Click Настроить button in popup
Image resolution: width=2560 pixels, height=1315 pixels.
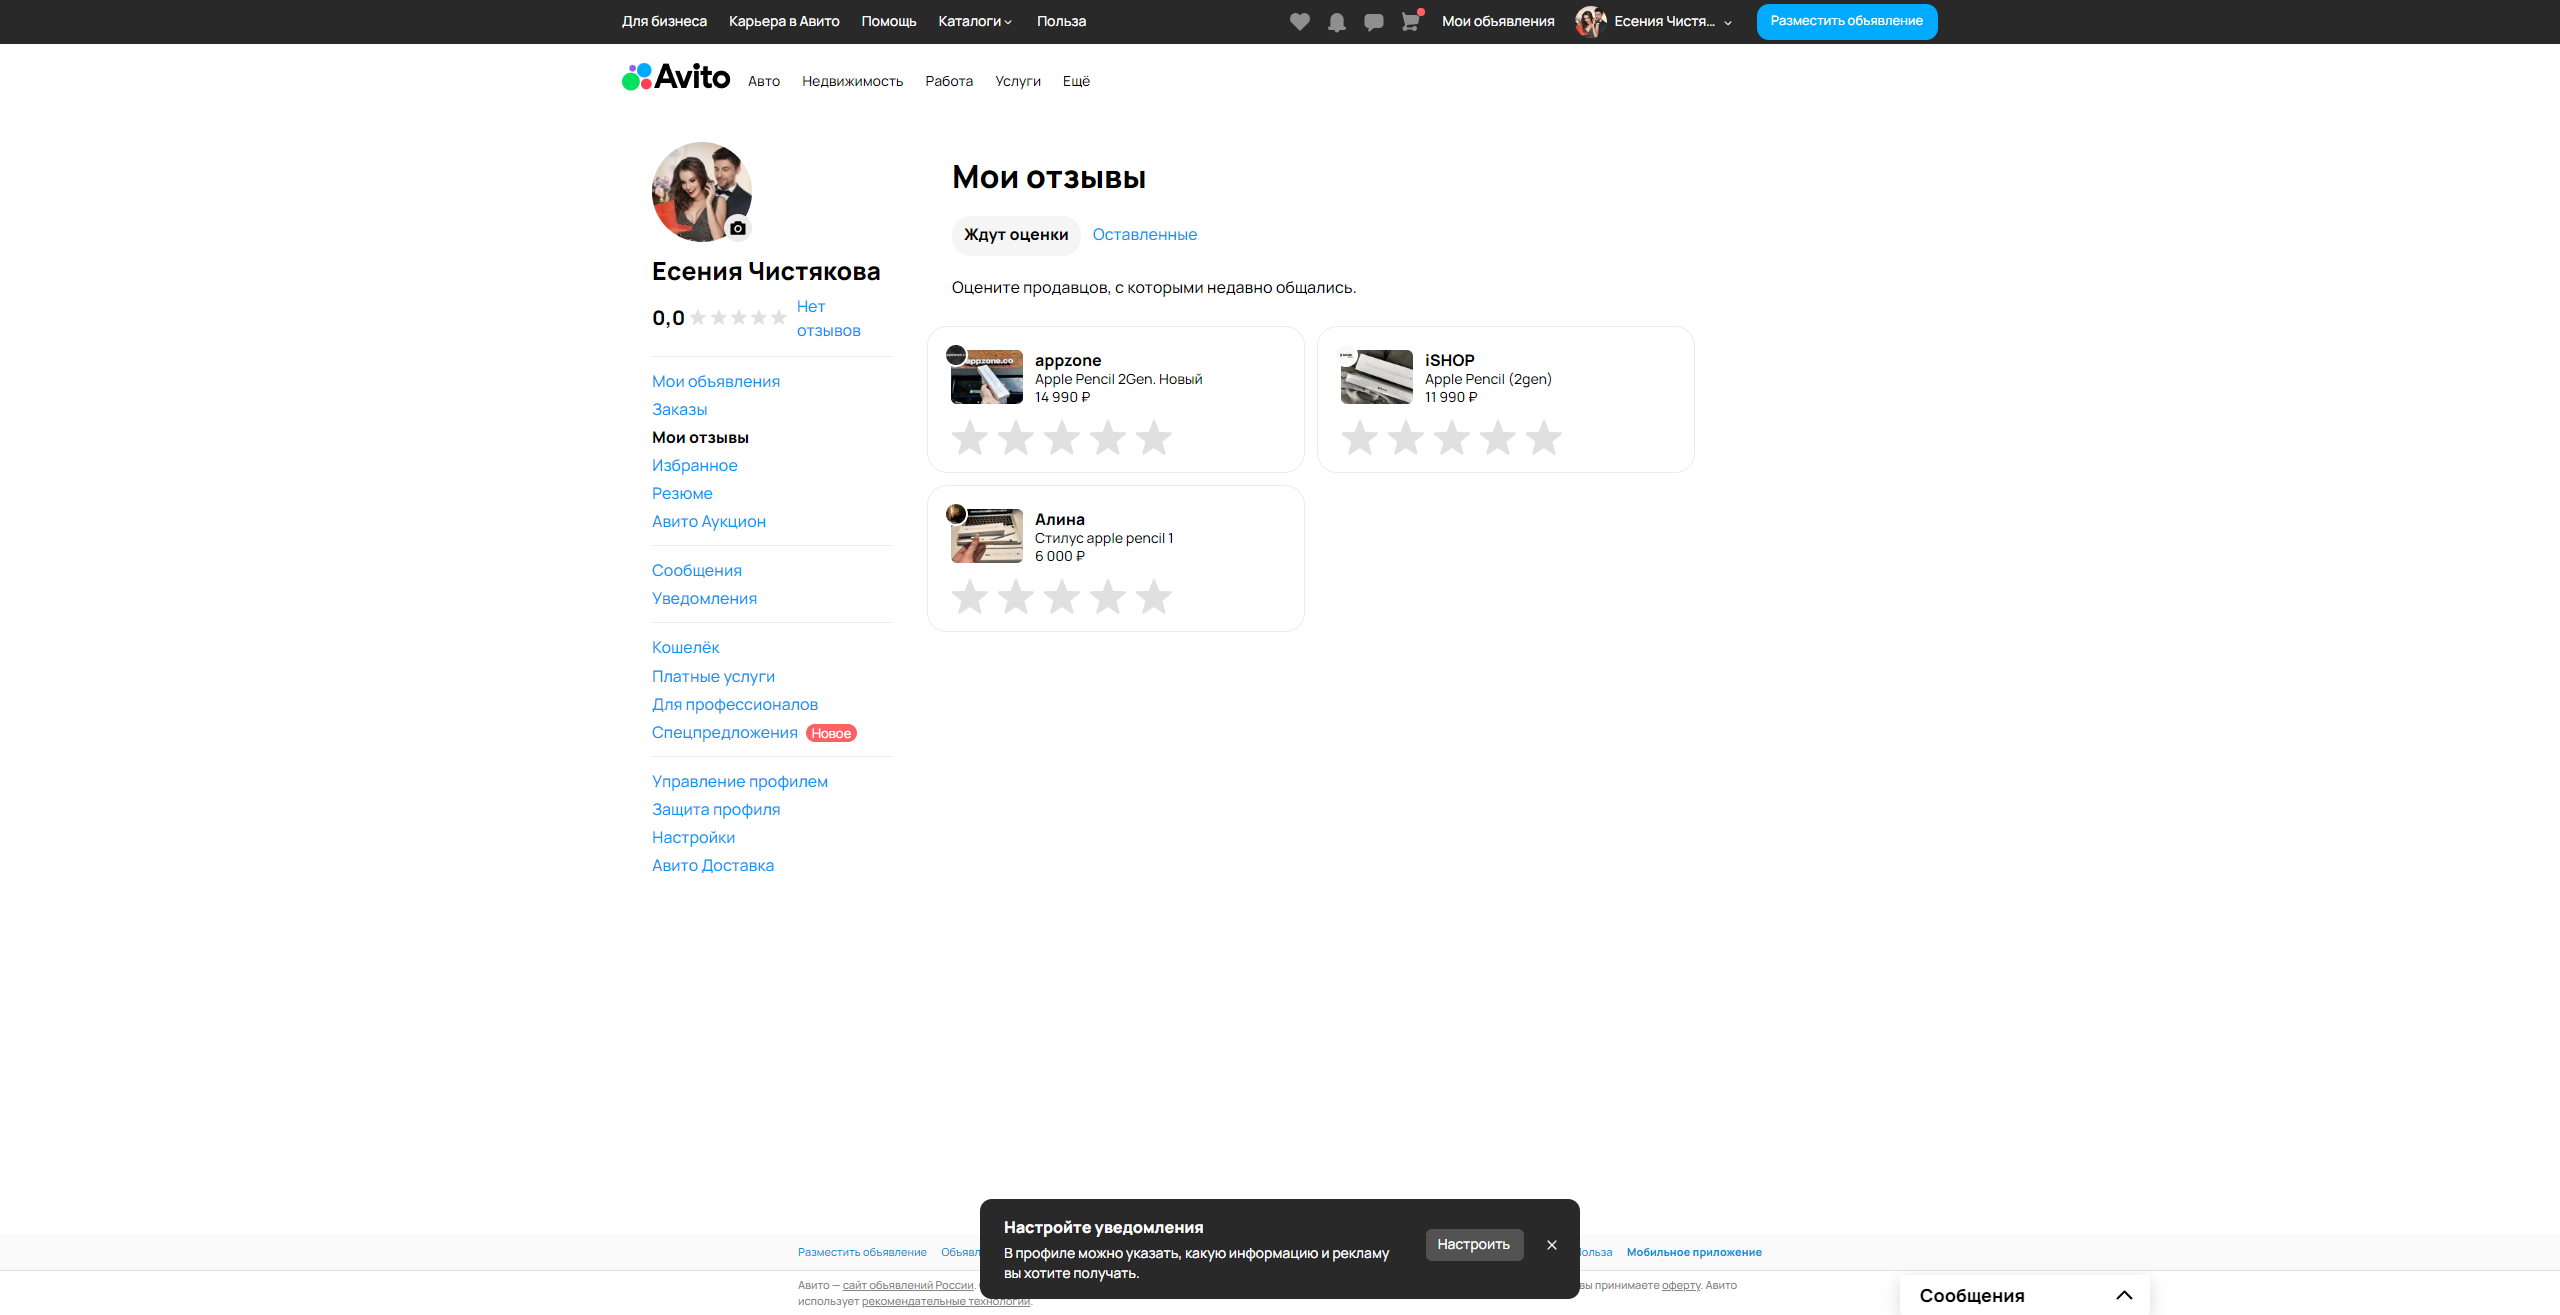pyautogui.click(x=1474, y=1245)
